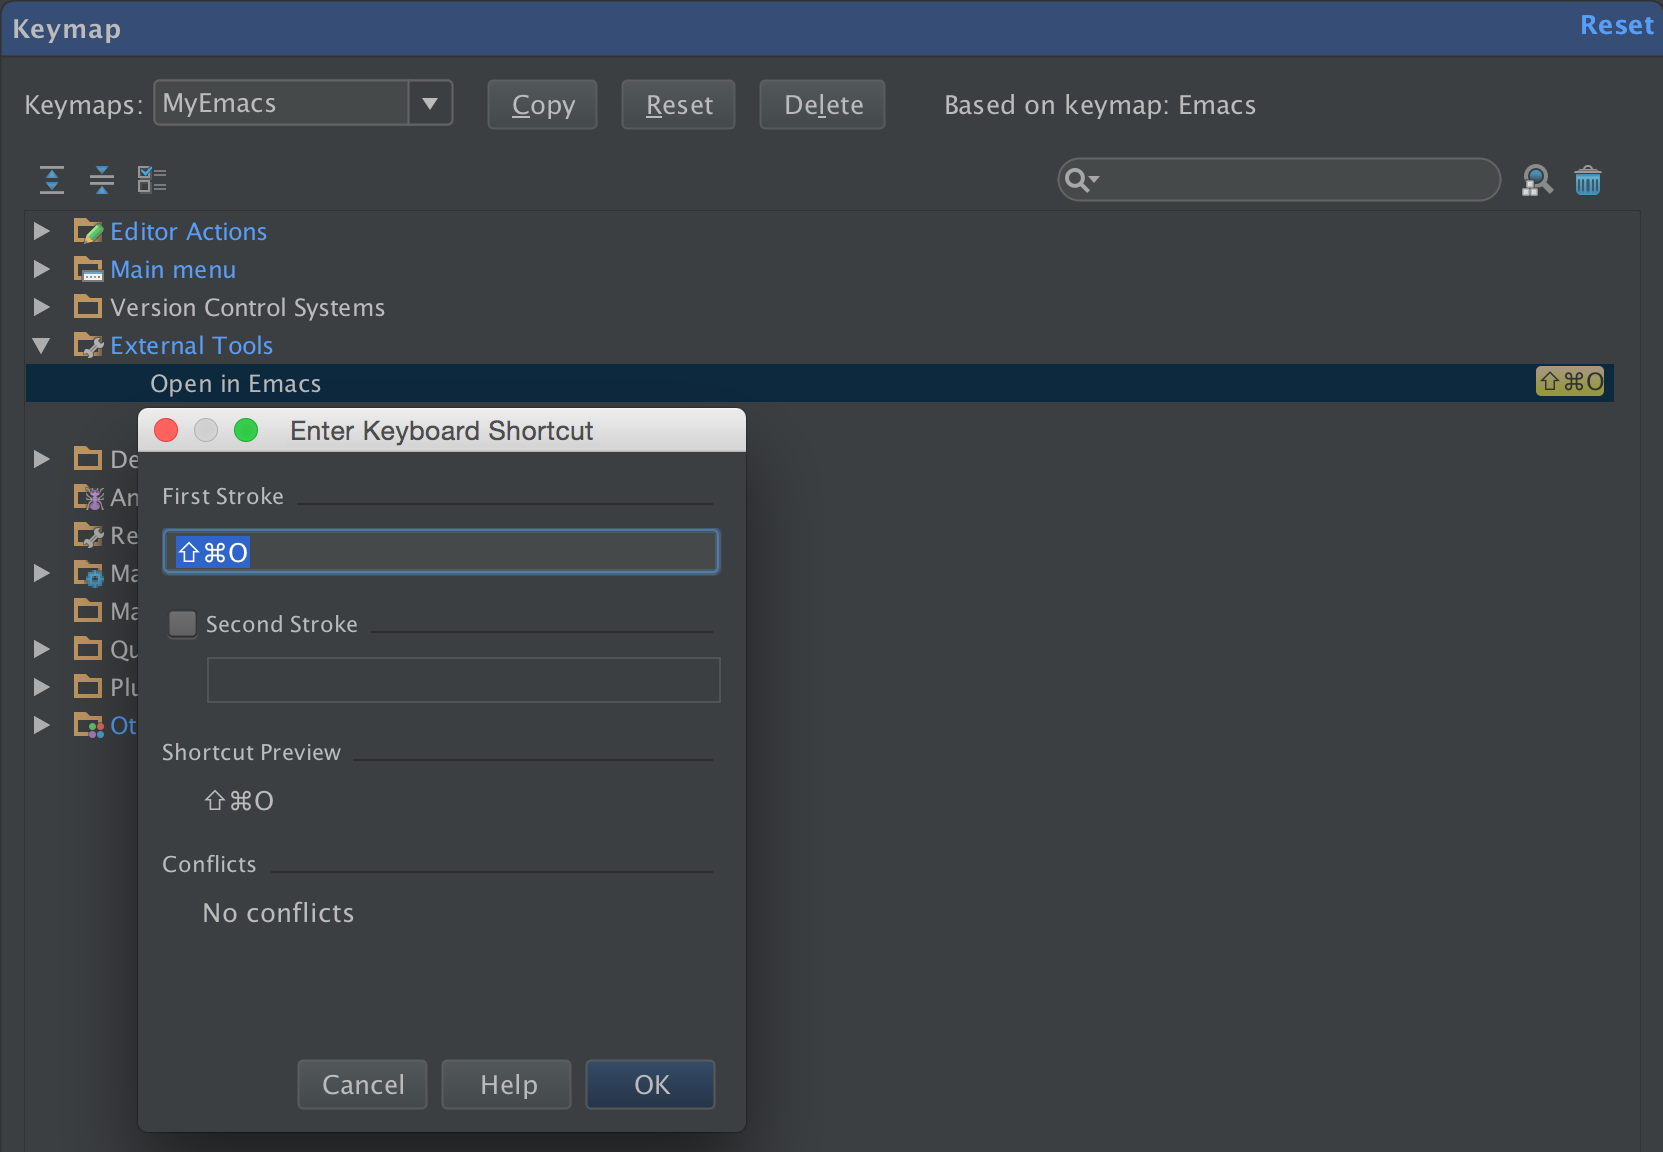Image resolution: width=1663 pixels, height=1152 pixels.
Task: Click OK to confirm the shortcut
Action: point(650,1084)
